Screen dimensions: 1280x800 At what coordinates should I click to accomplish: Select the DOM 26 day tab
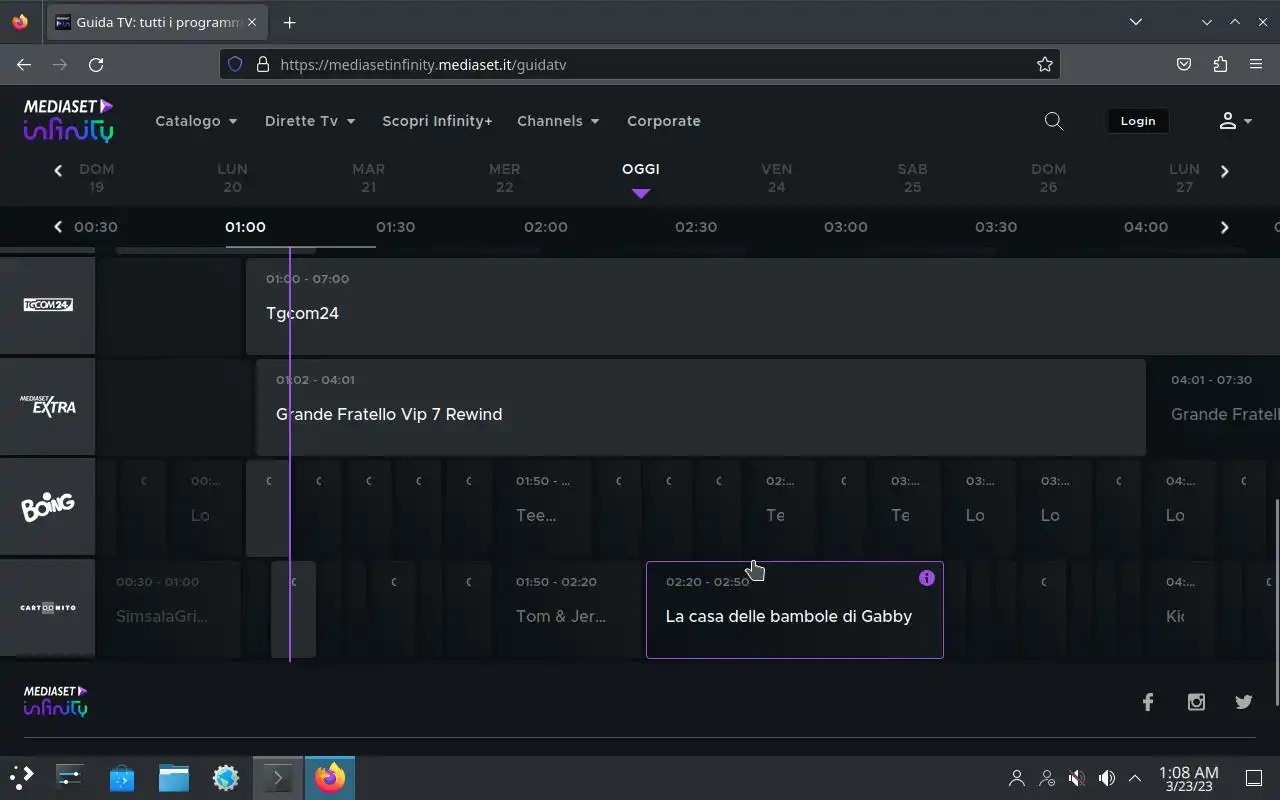(1048, 178)
